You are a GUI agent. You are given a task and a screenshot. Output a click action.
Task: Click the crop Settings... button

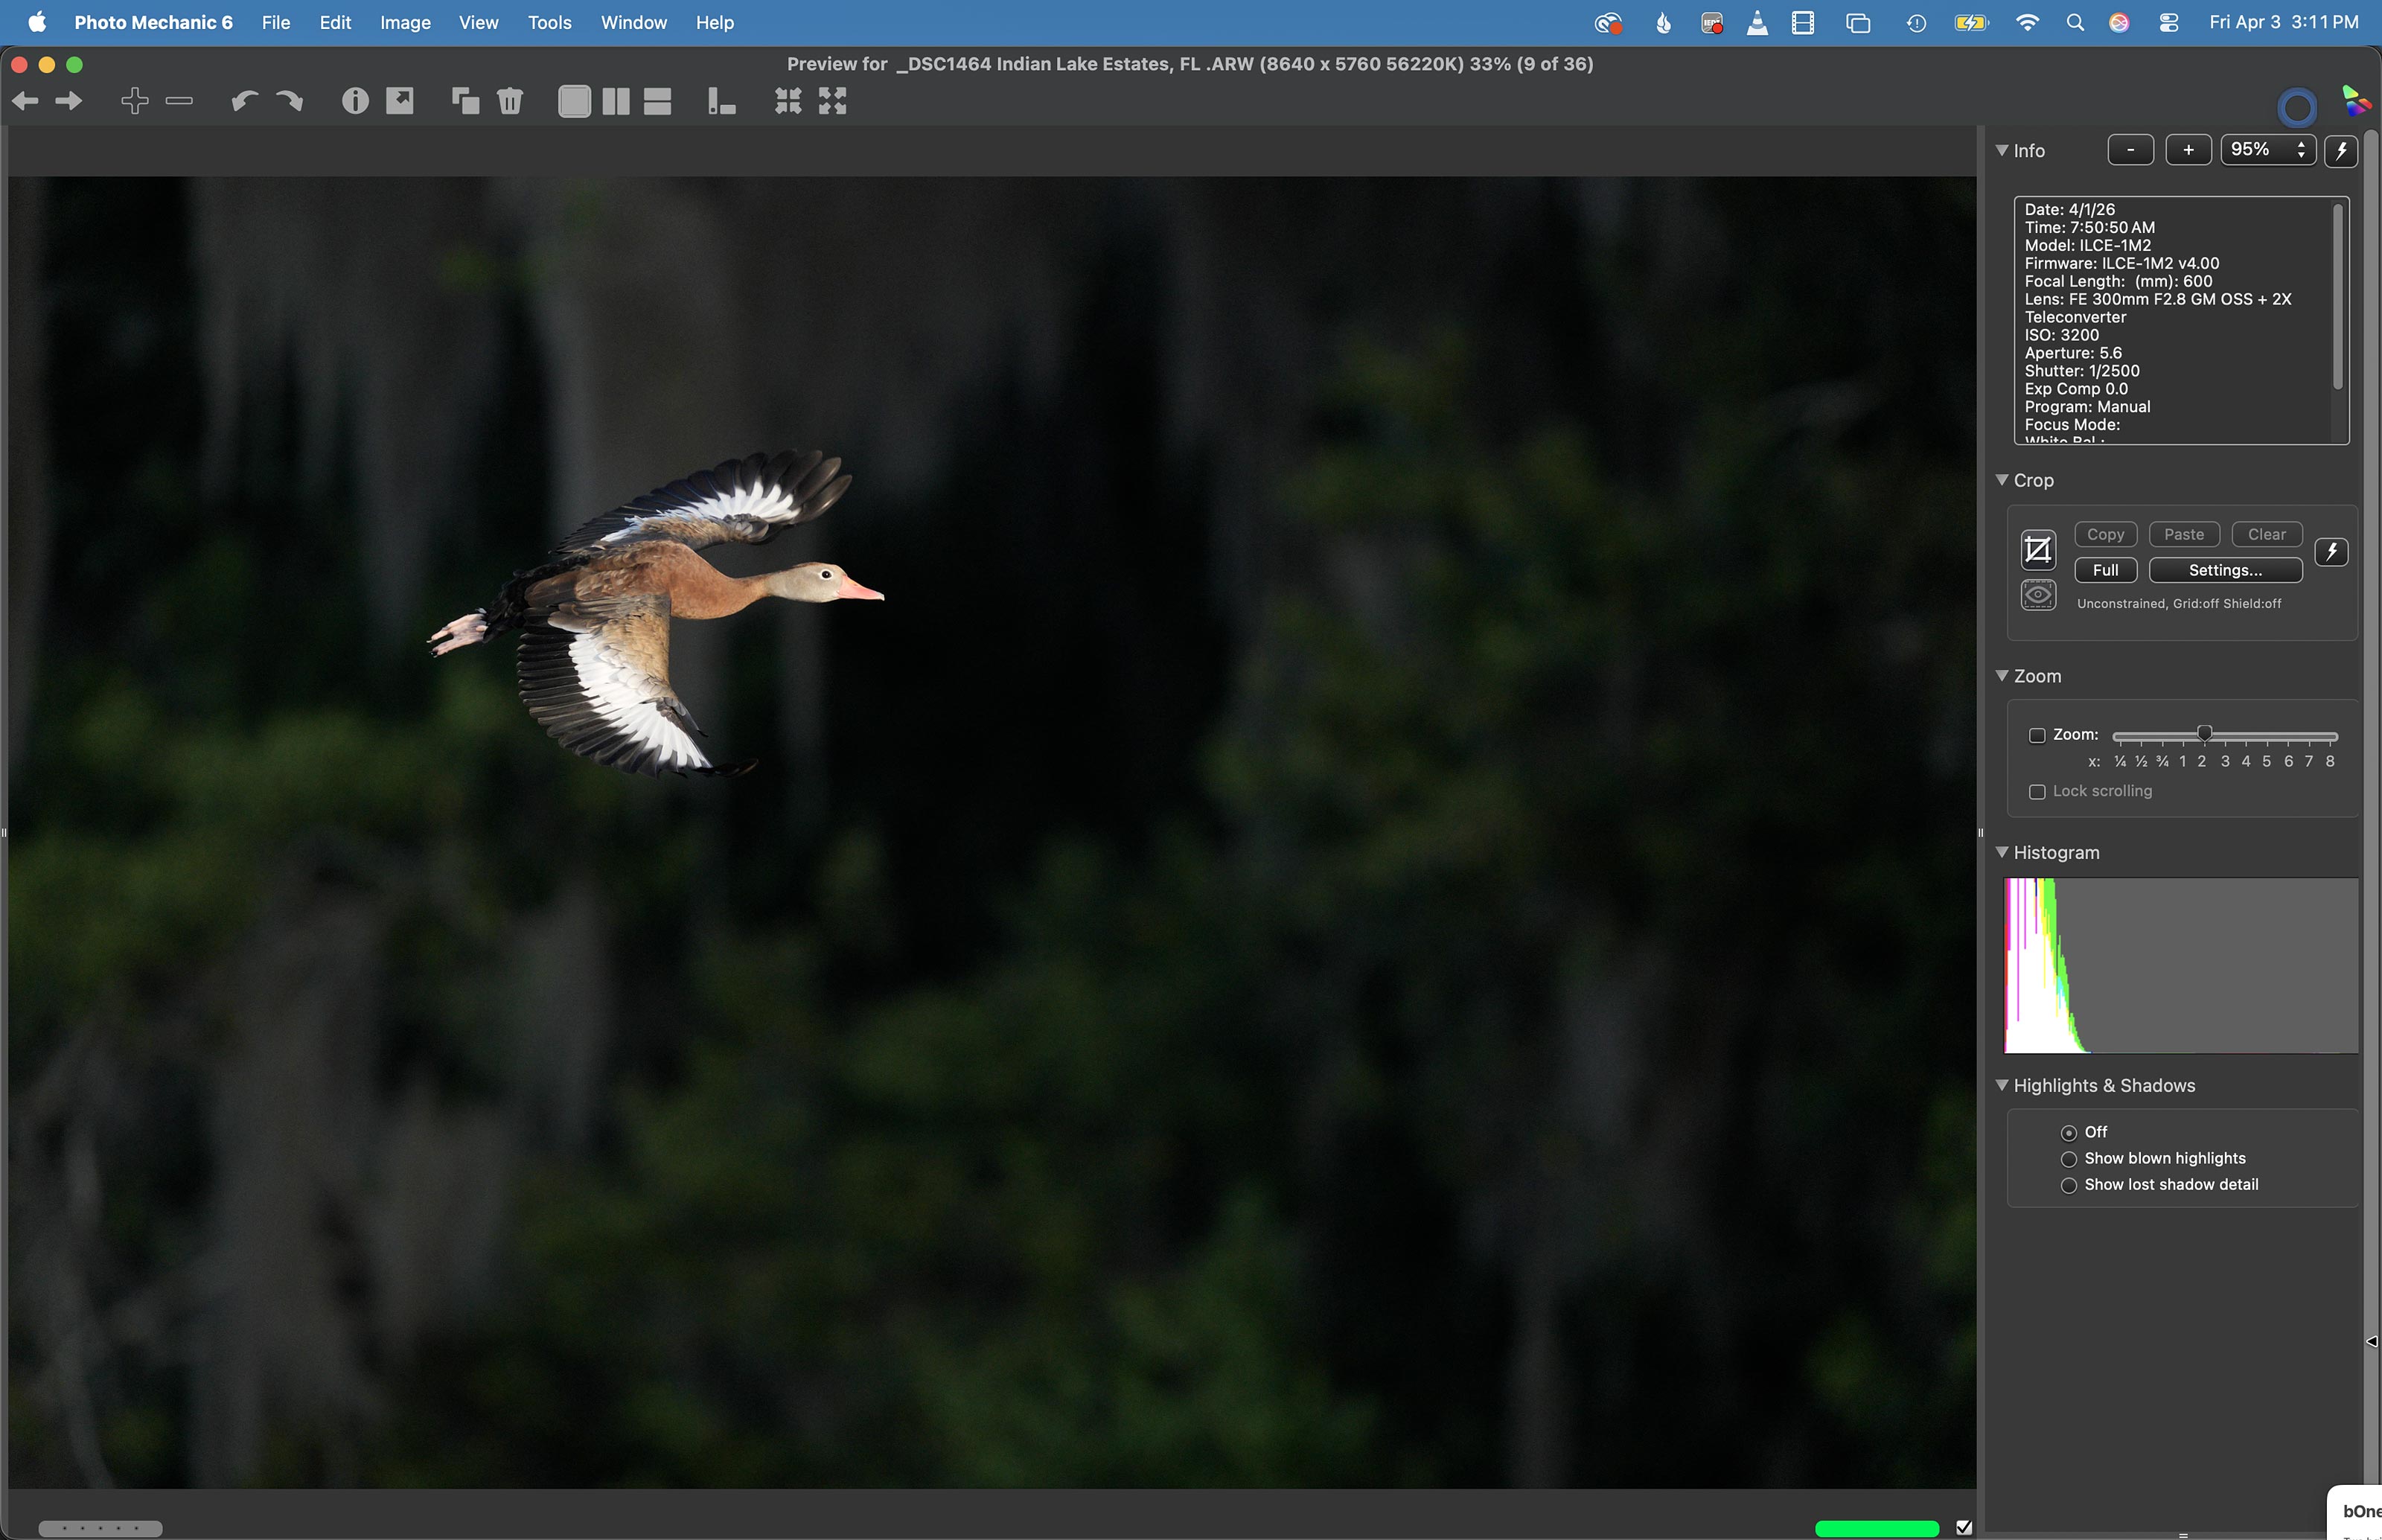coord(2224,570)
